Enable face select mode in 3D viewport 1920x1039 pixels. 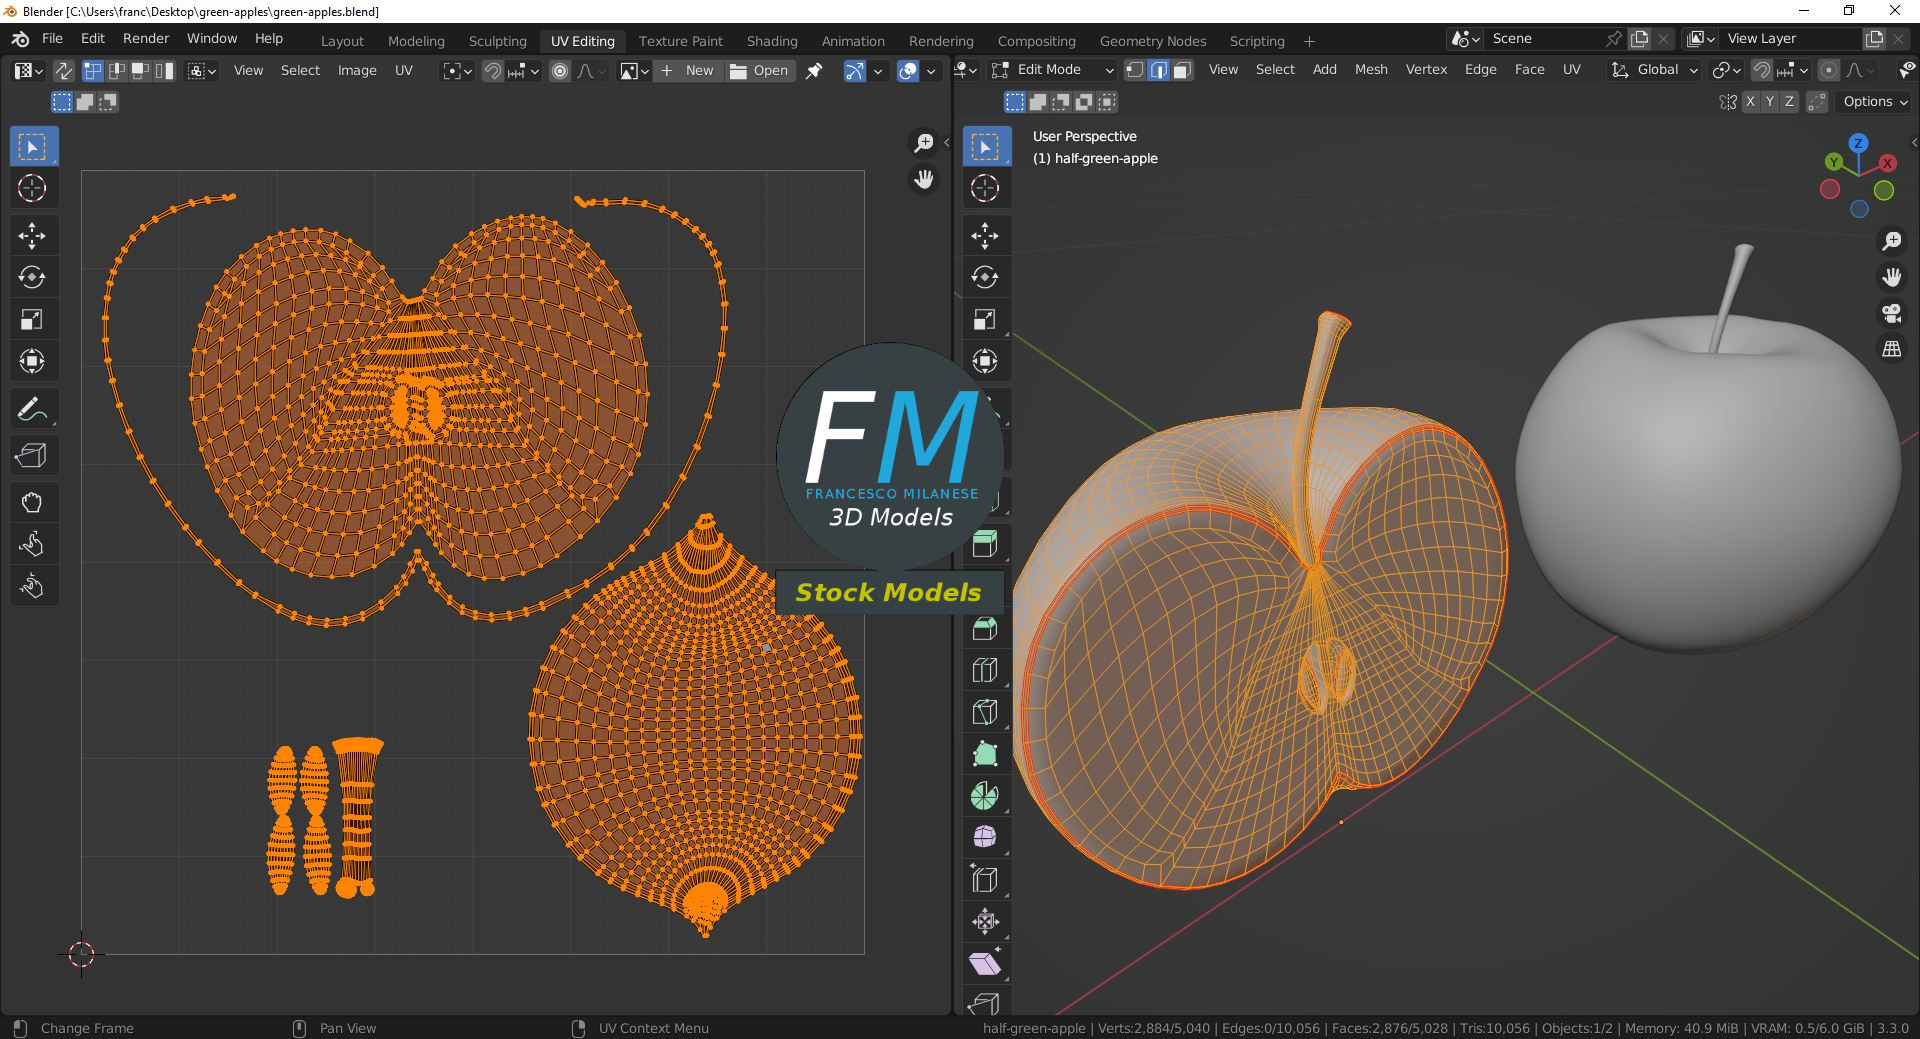coord(1182,70)
